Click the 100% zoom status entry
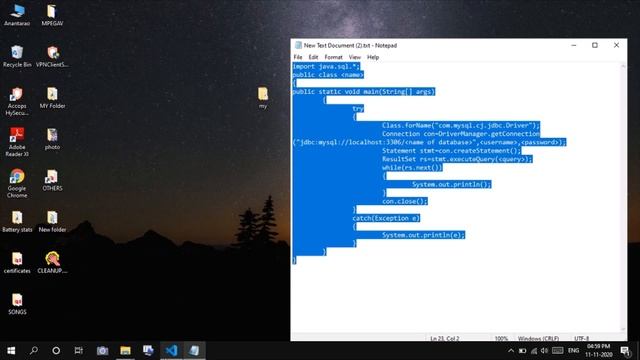Viewport: 640px width, 360px height. click(x=501, y=338)
